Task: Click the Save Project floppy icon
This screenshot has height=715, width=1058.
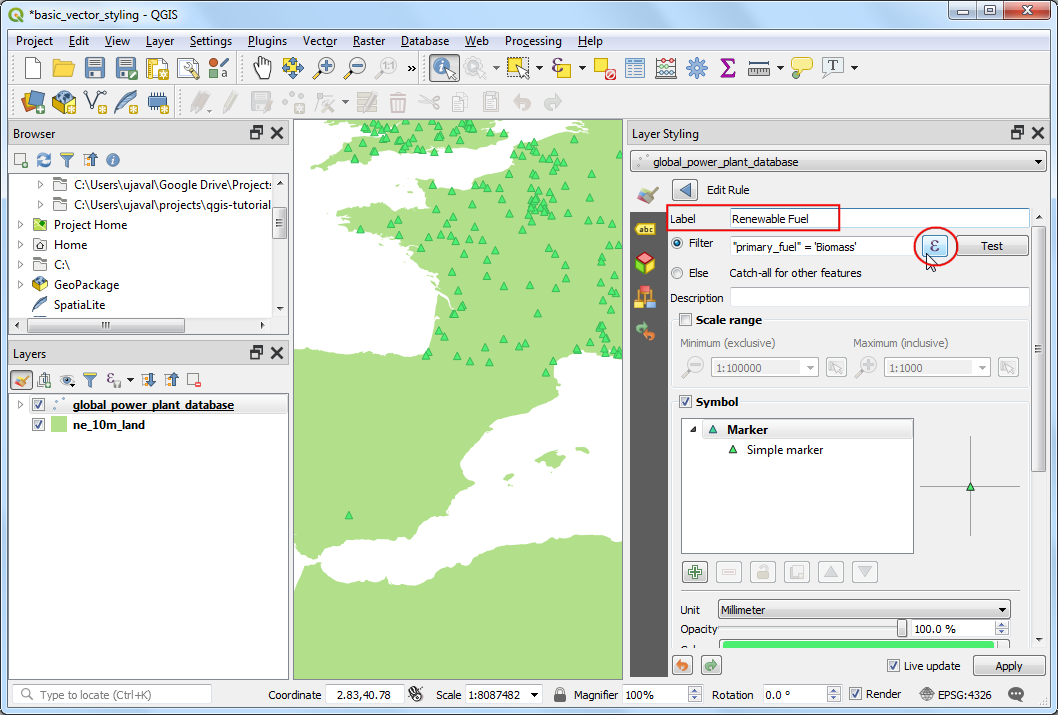Action: 95,67
